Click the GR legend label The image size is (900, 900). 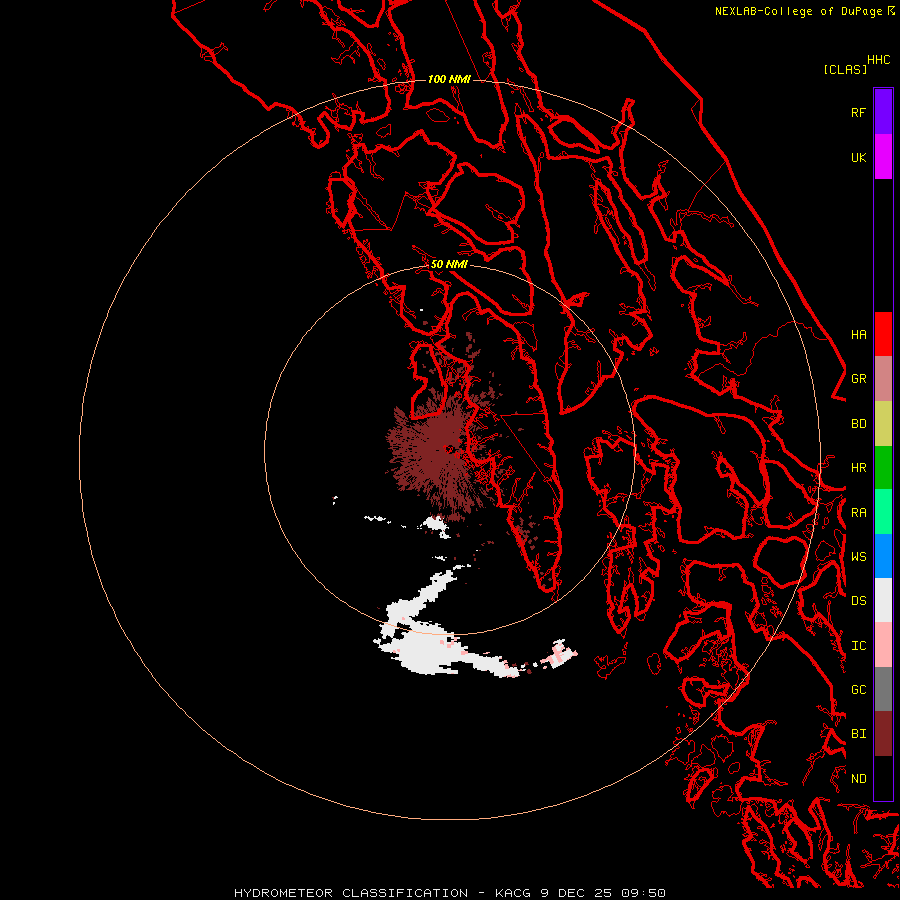[x=858, y=379]
